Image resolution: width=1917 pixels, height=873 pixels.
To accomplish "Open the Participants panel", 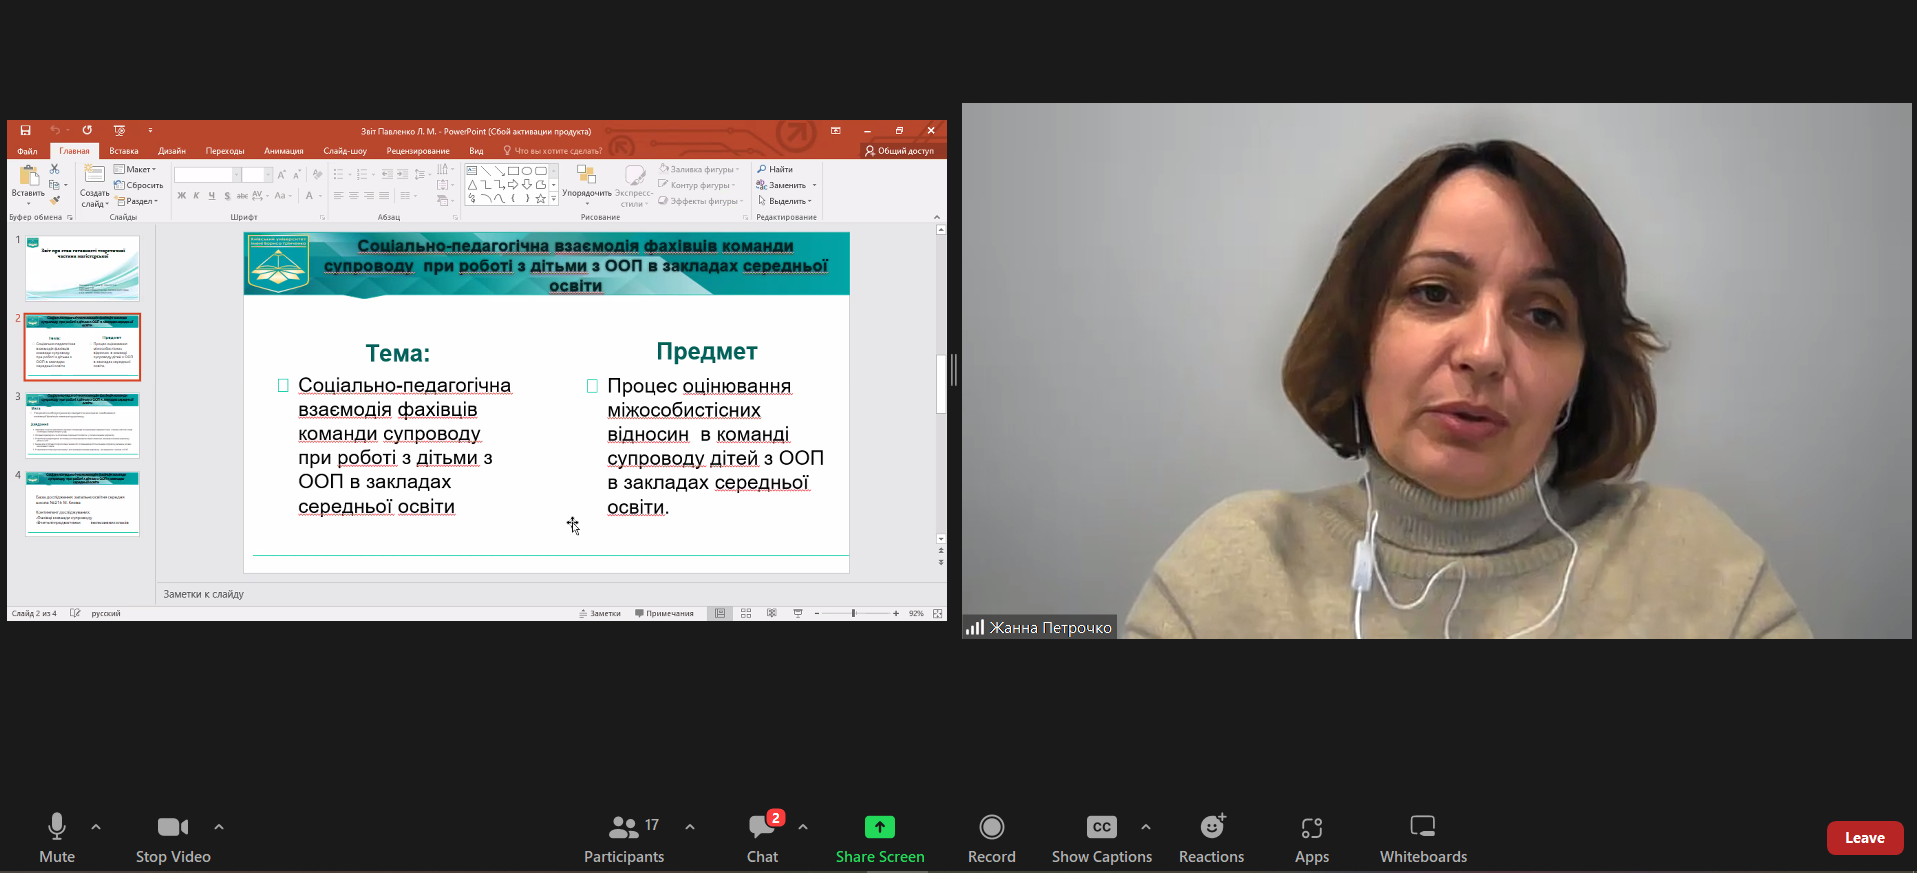I will 624,838.
